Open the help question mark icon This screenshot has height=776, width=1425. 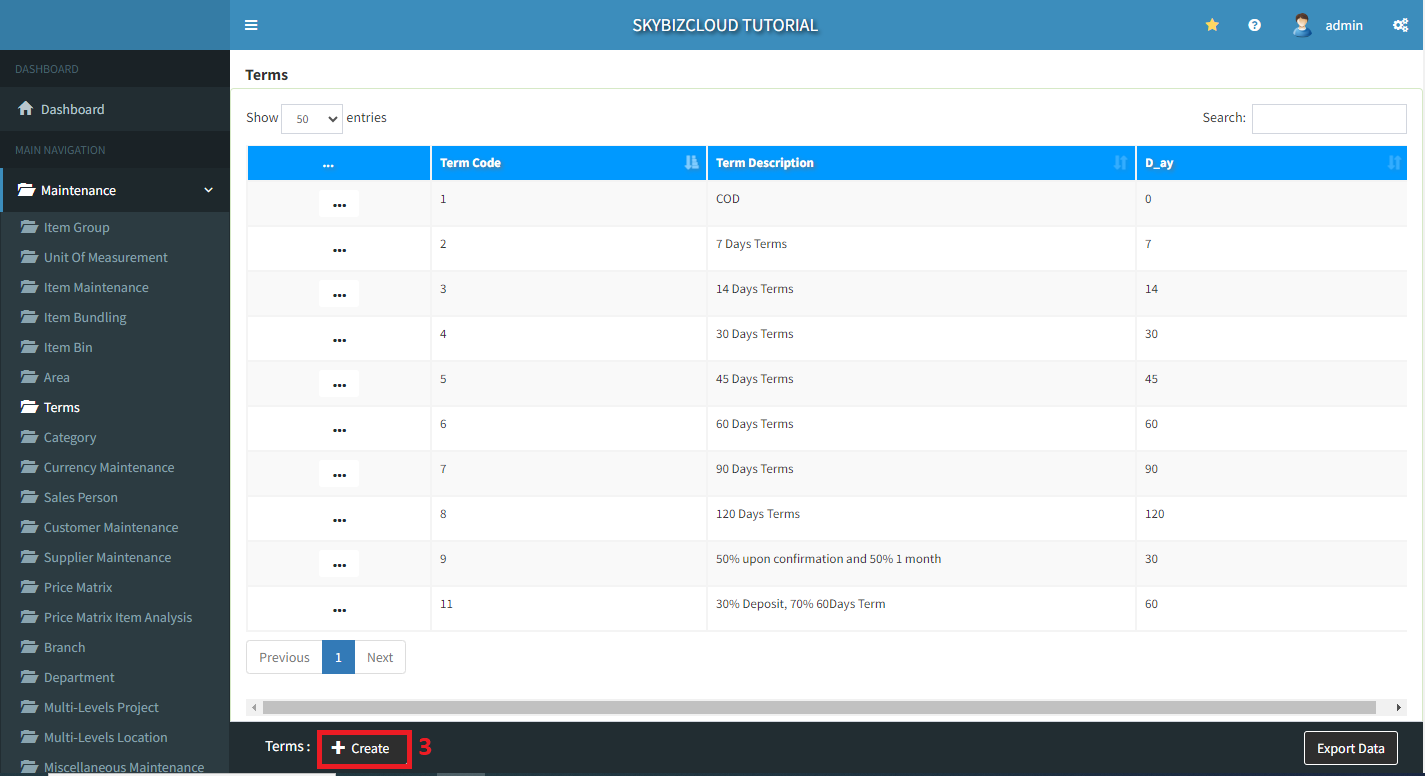pos(1254,25)
